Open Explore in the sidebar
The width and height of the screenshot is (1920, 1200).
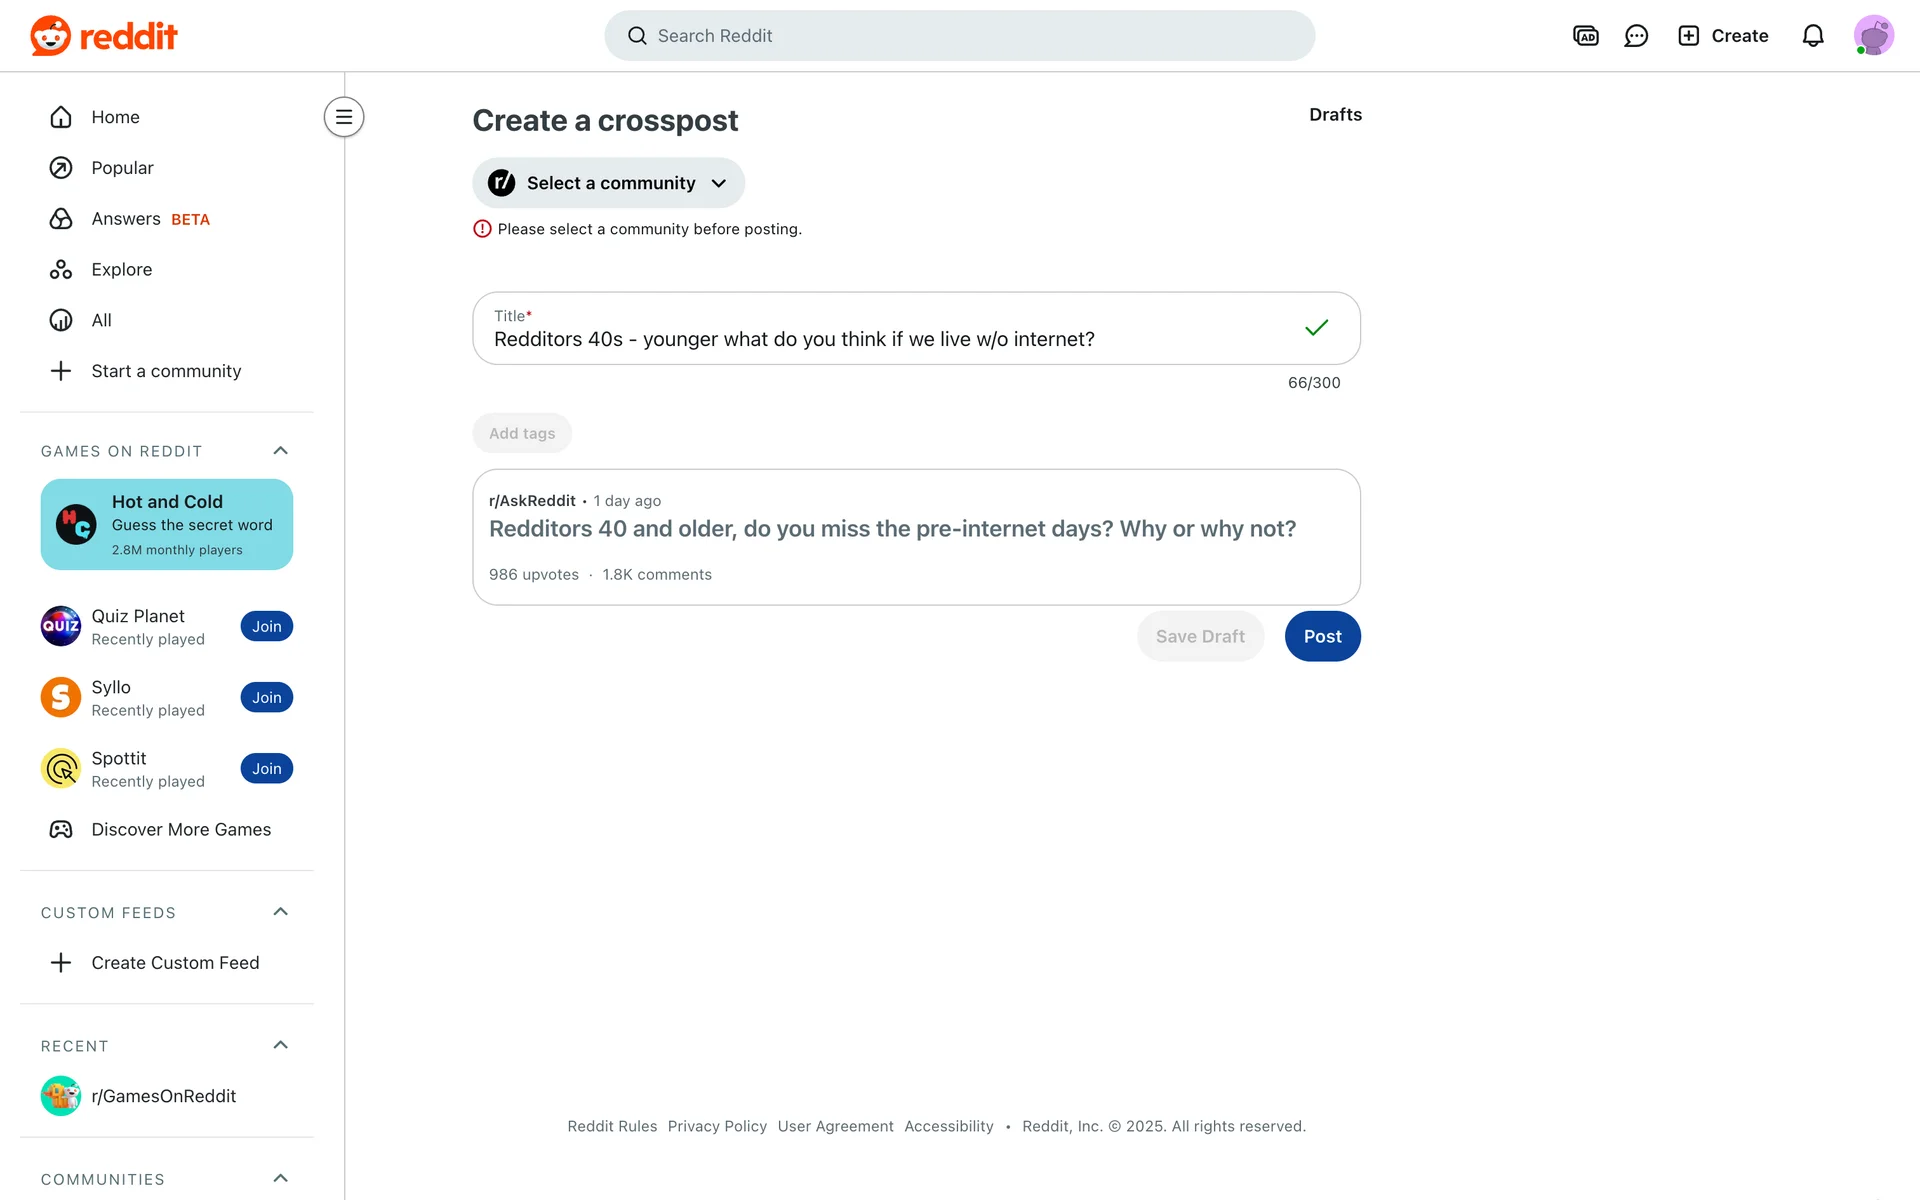click(x=121, y=269)
